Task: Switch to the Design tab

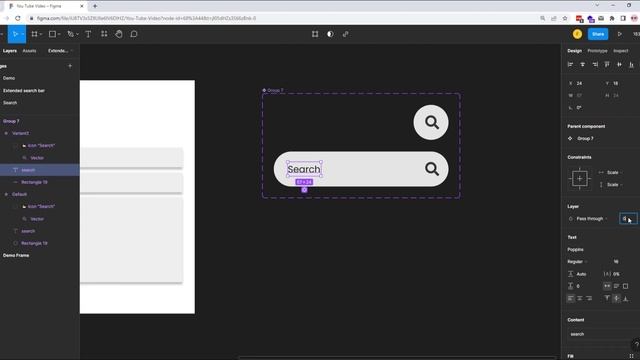Action: (574, 51)
